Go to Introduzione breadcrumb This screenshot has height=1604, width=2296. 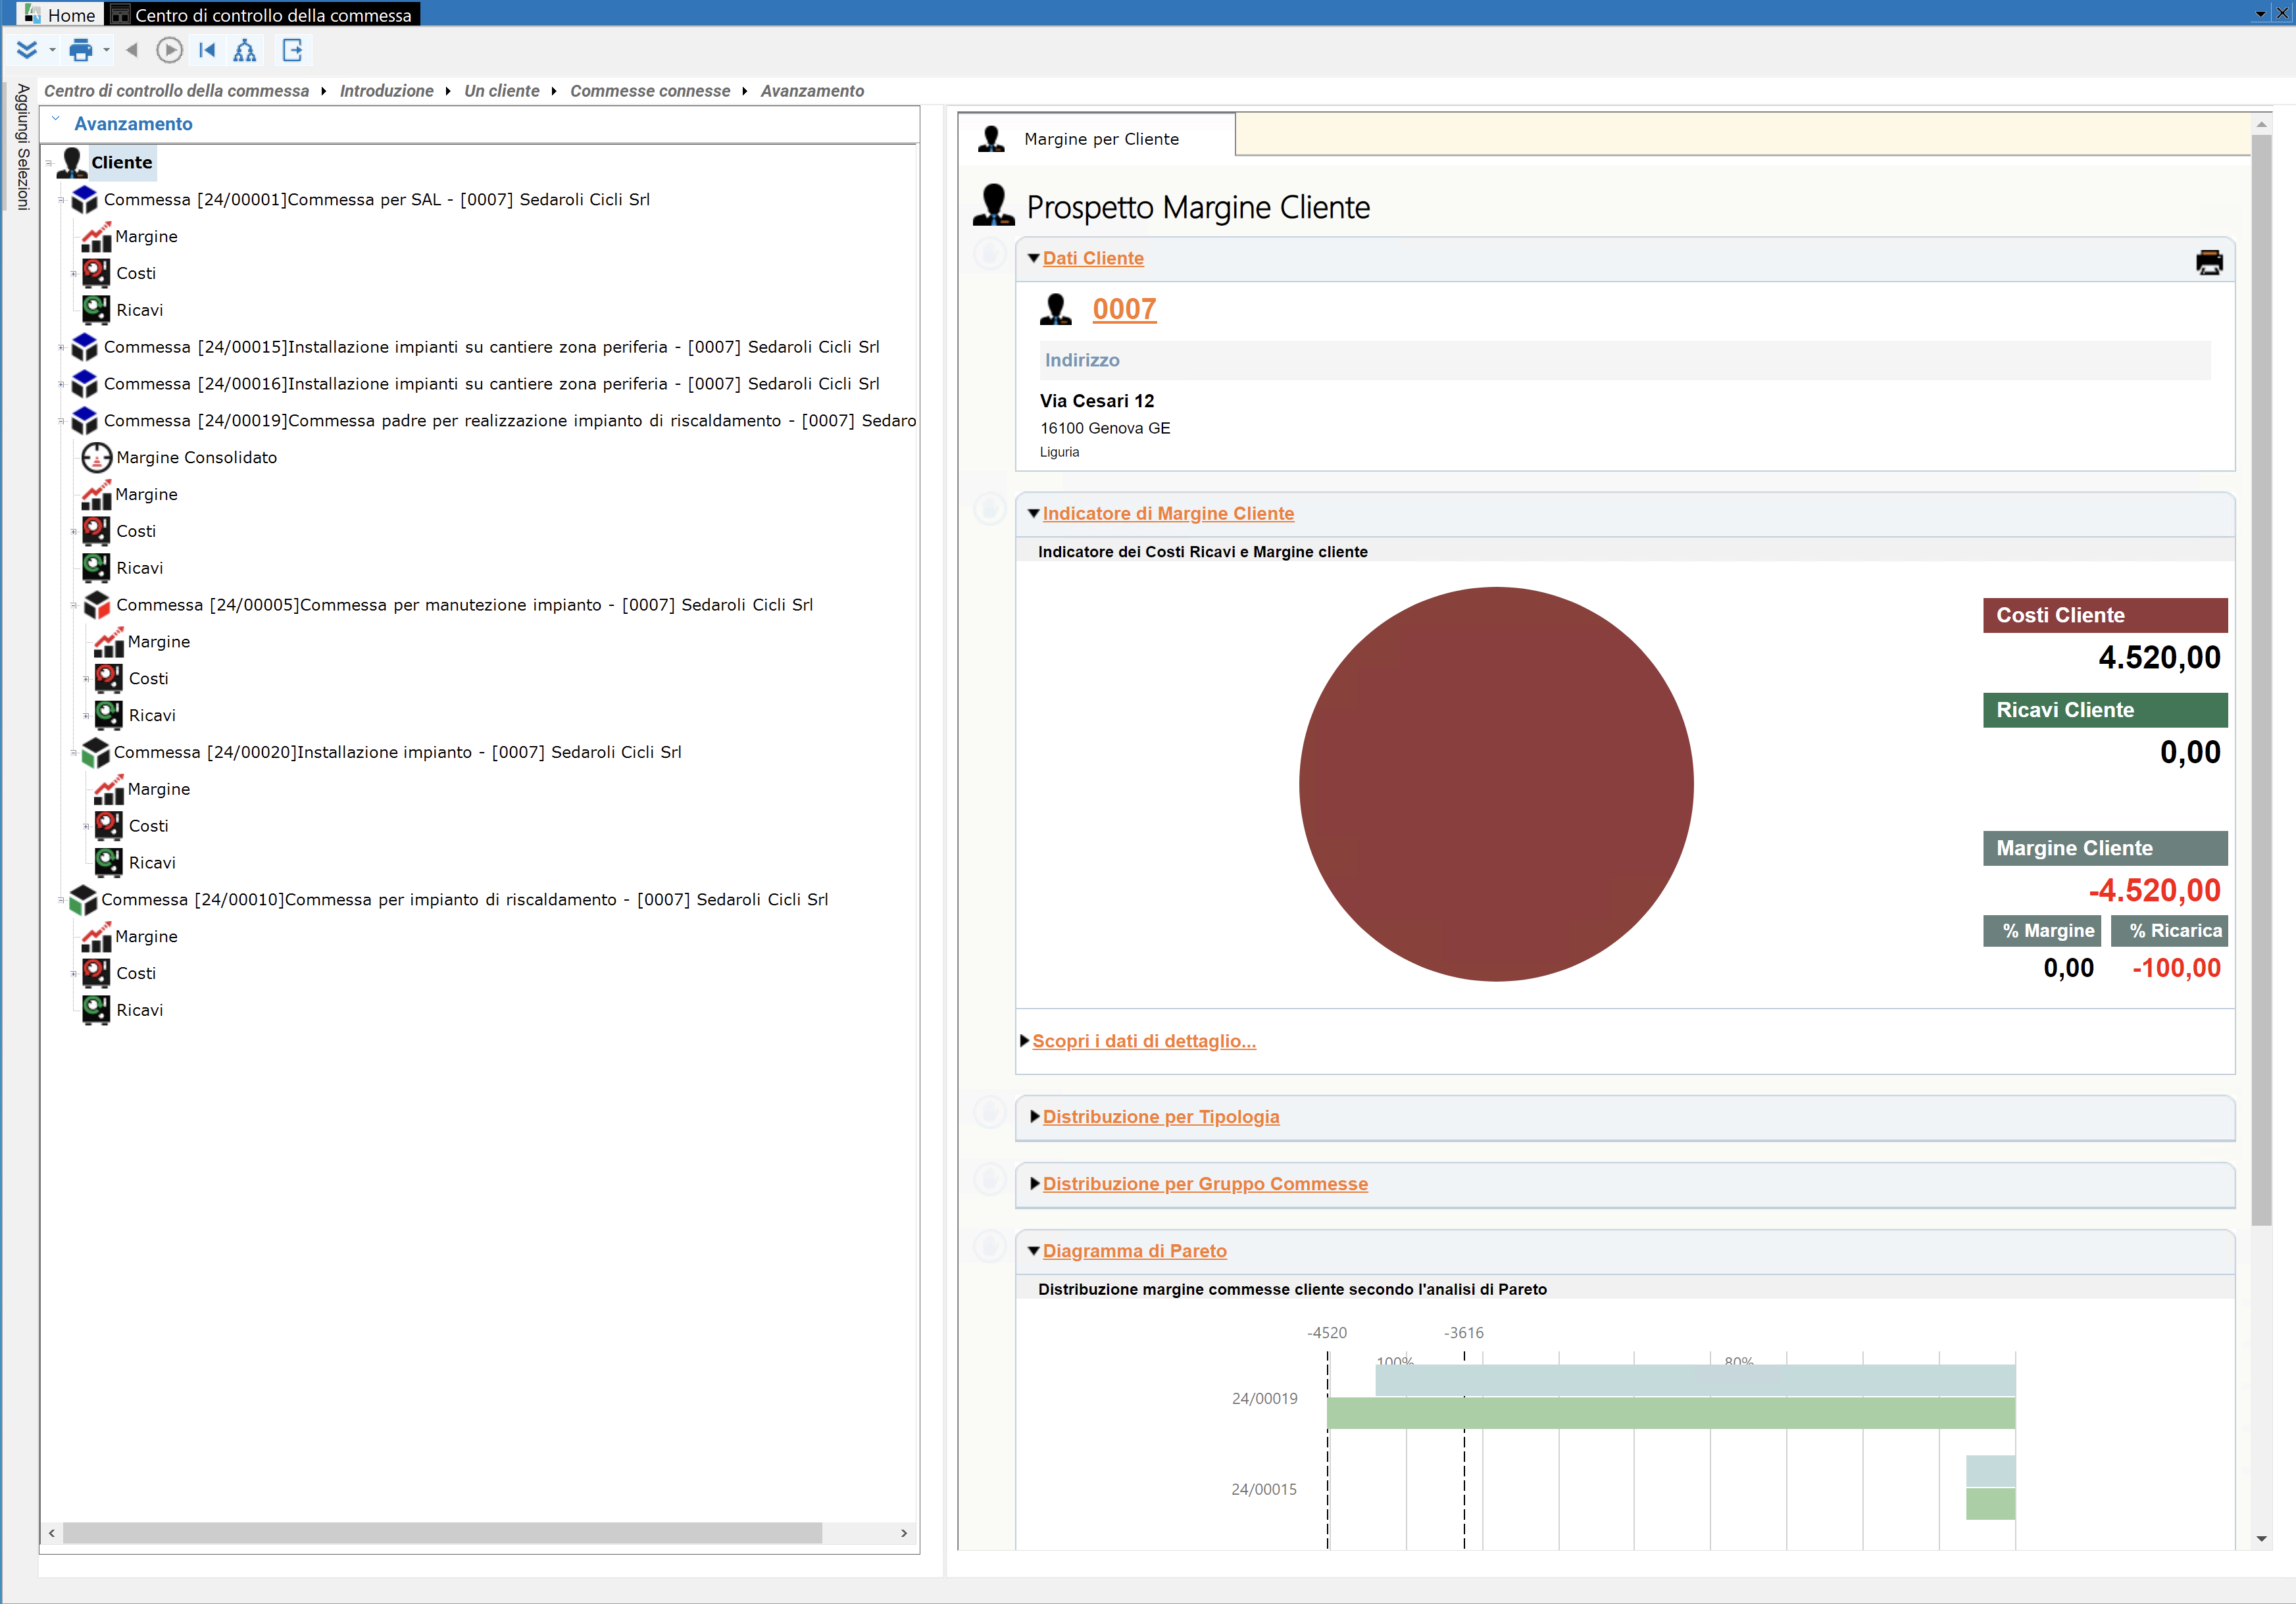(x=387, y=91)
